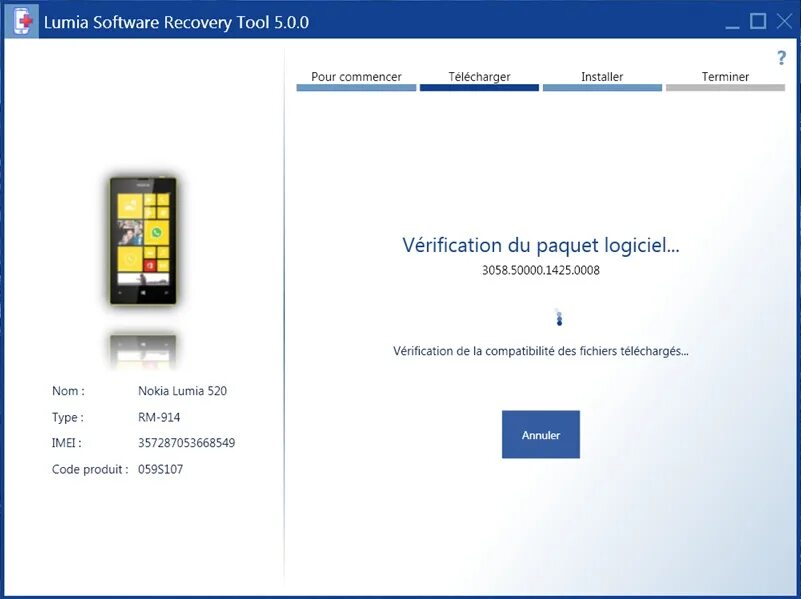Close the Lumia Software Recovery Tool window
Viewport: 801px width, 599px height.
784,21
